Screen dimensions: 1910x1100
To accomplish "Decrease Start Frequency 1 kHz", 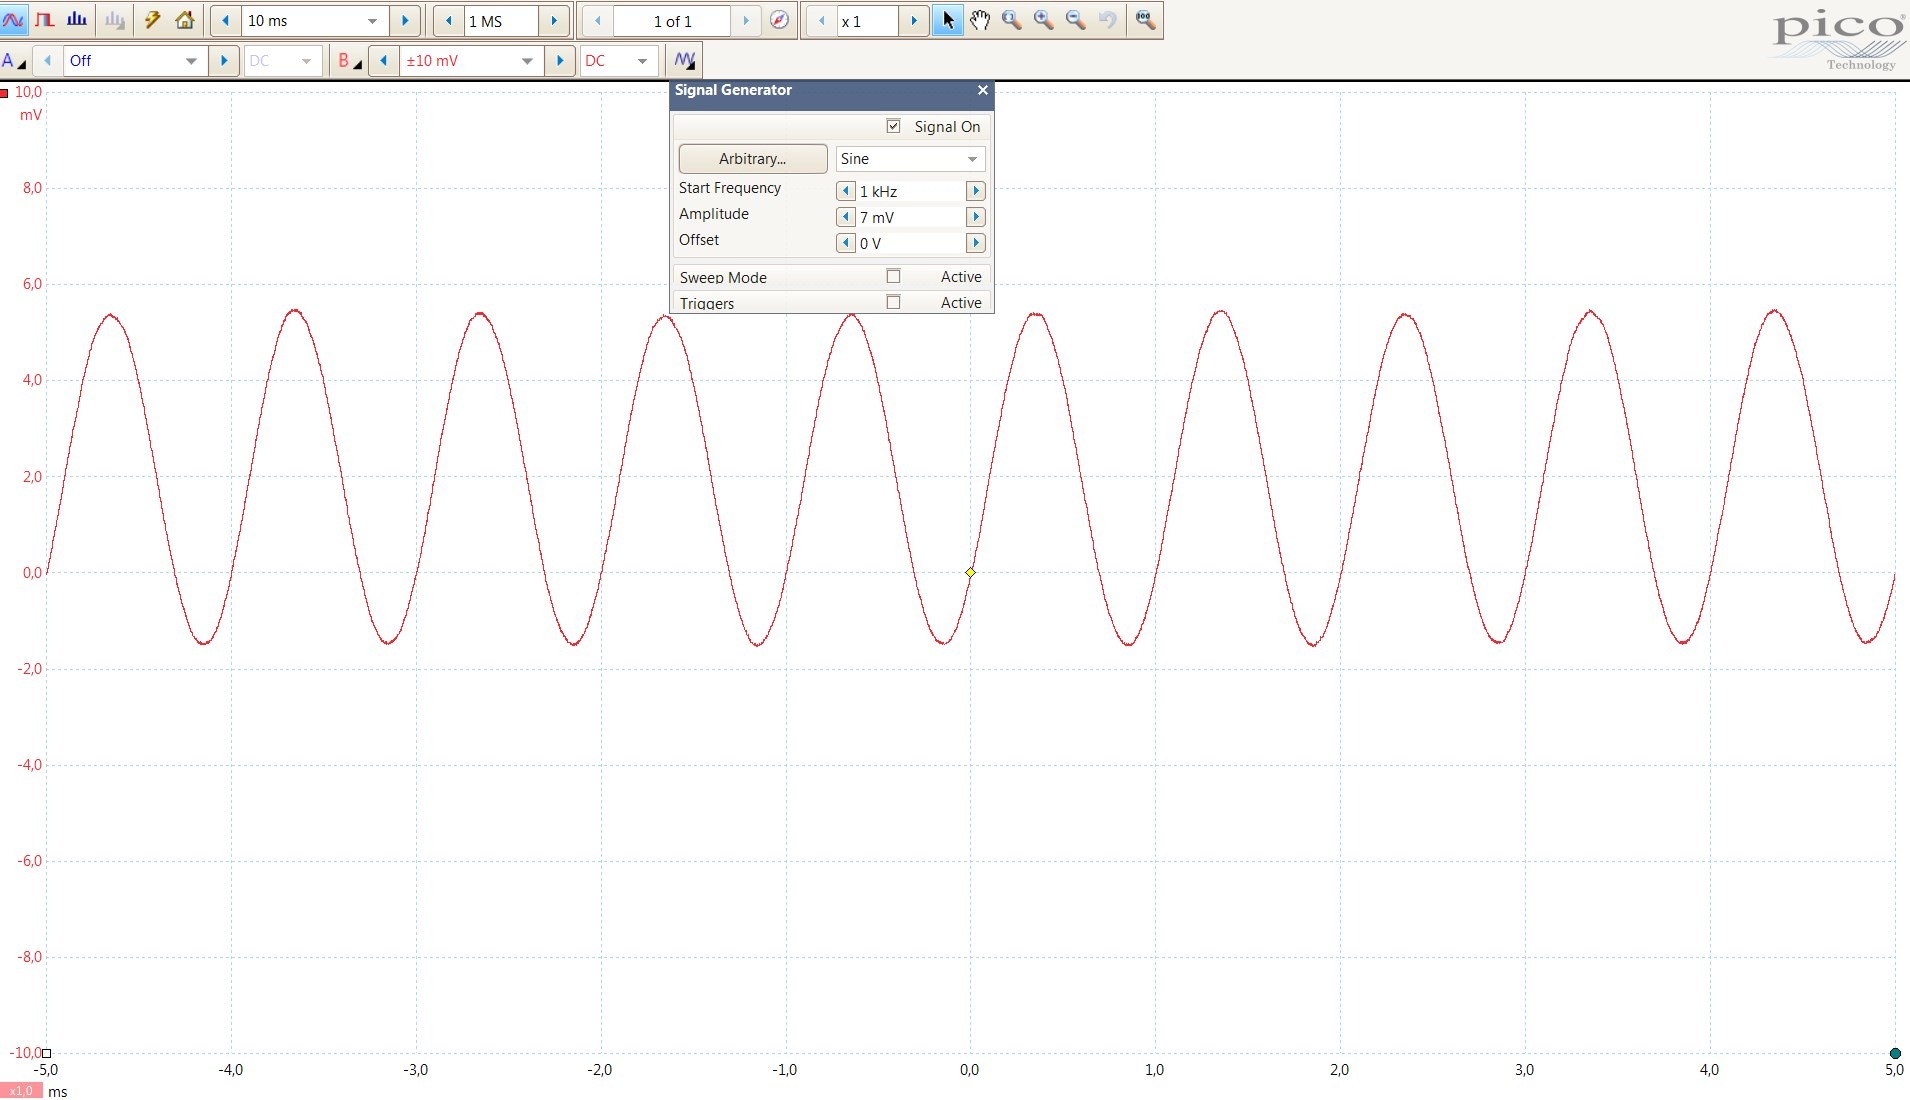I will (x=846, y=191).
